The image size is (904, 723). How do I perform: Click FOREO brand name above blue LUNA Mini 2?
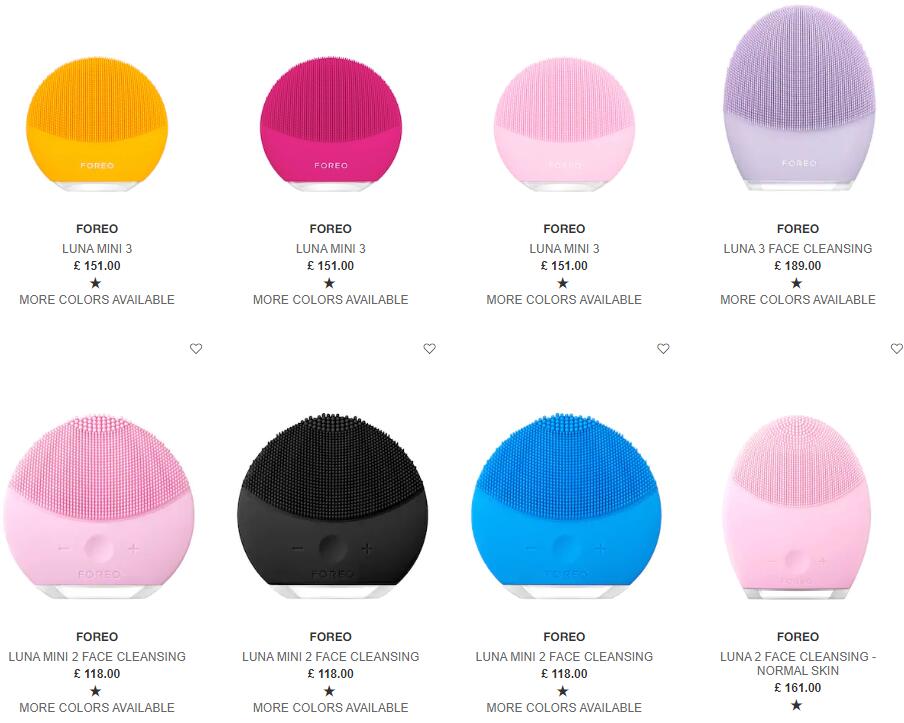tap(564, 637)
